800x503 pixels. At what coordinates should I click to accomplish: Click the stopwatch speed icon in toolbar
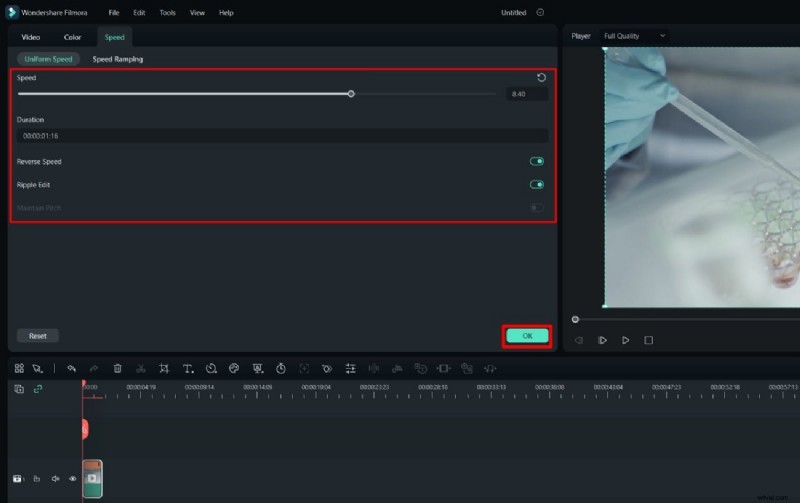click(281, 368)
